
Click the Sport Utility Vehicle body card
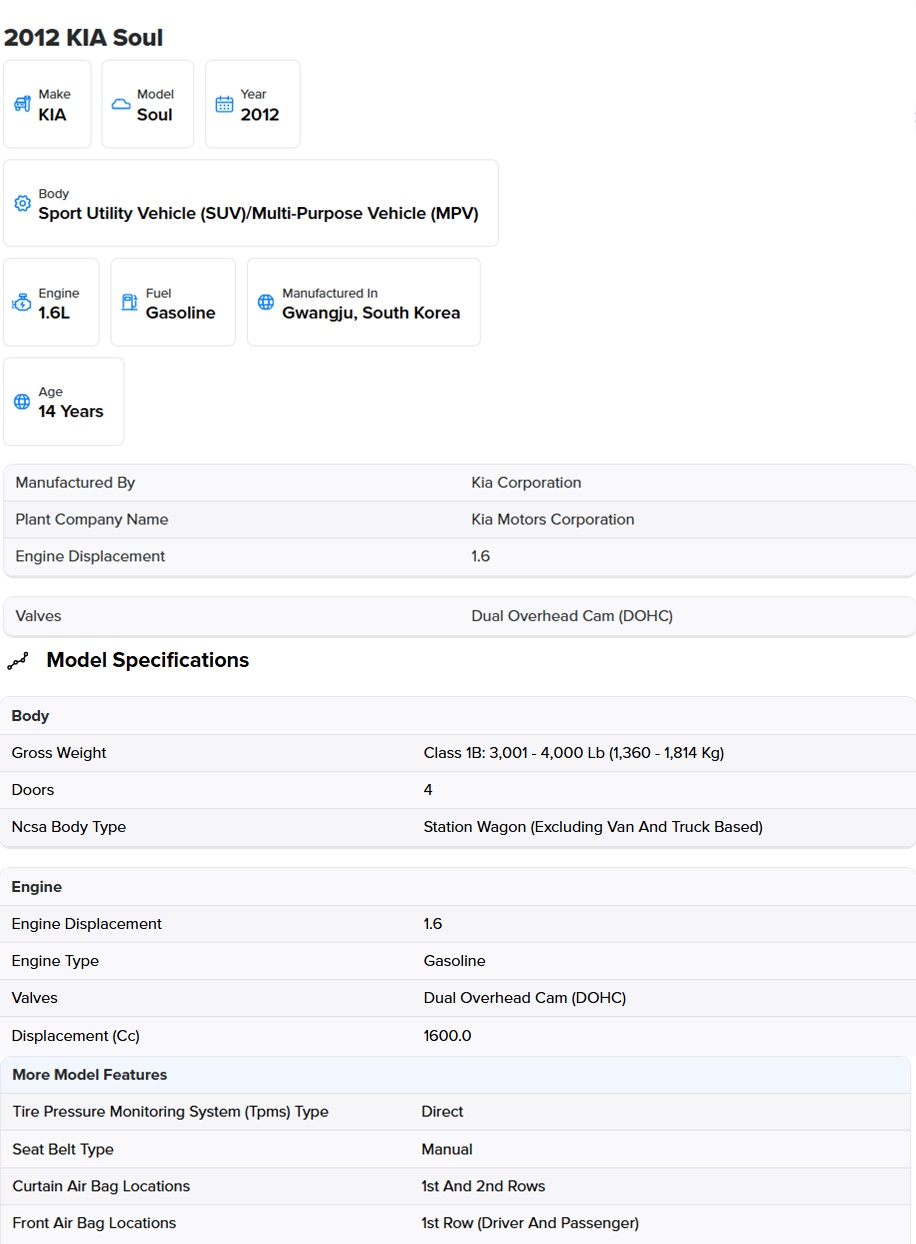click(251, 203)
